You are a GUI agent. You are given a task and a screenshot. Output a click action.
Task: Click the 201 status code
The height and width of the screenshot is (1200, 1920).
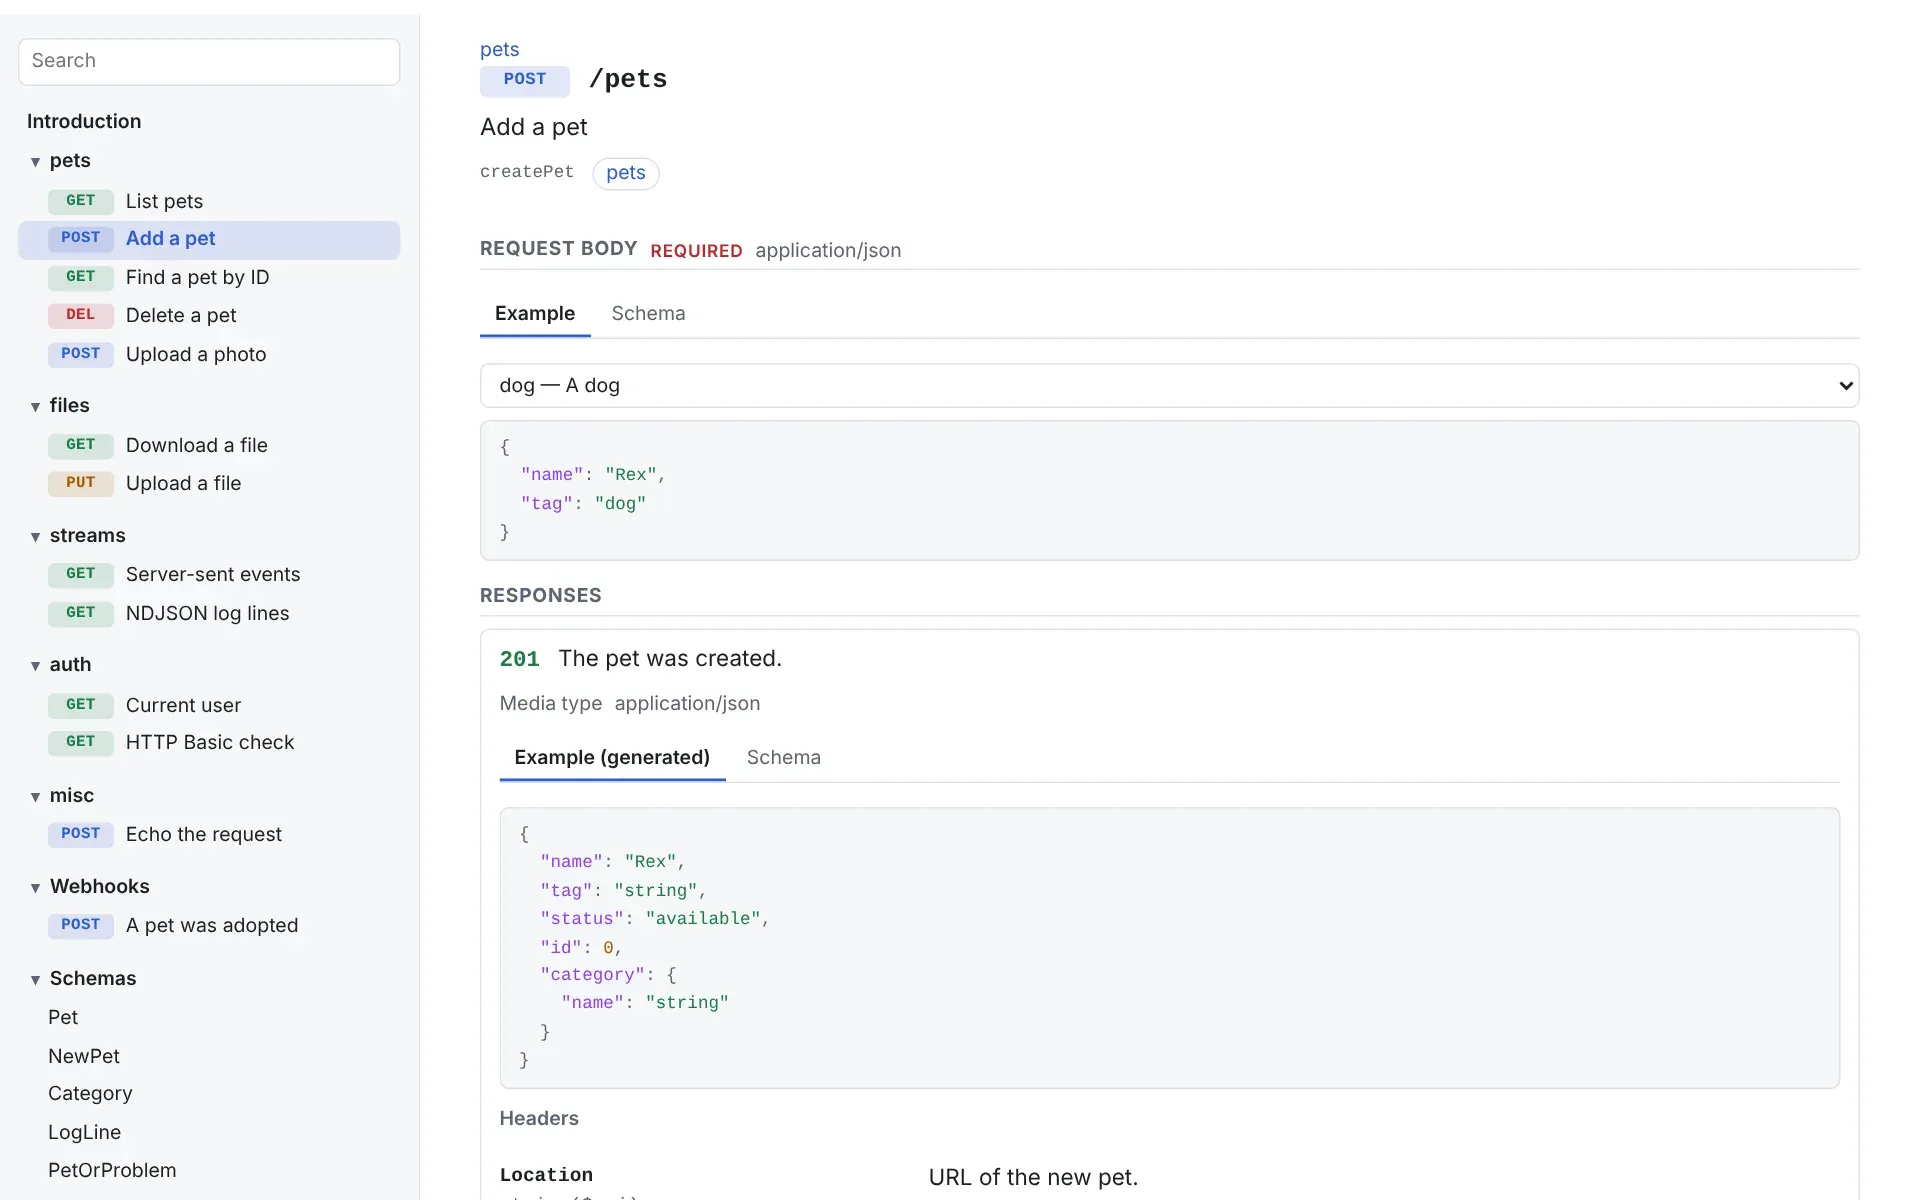coord(520,659)
